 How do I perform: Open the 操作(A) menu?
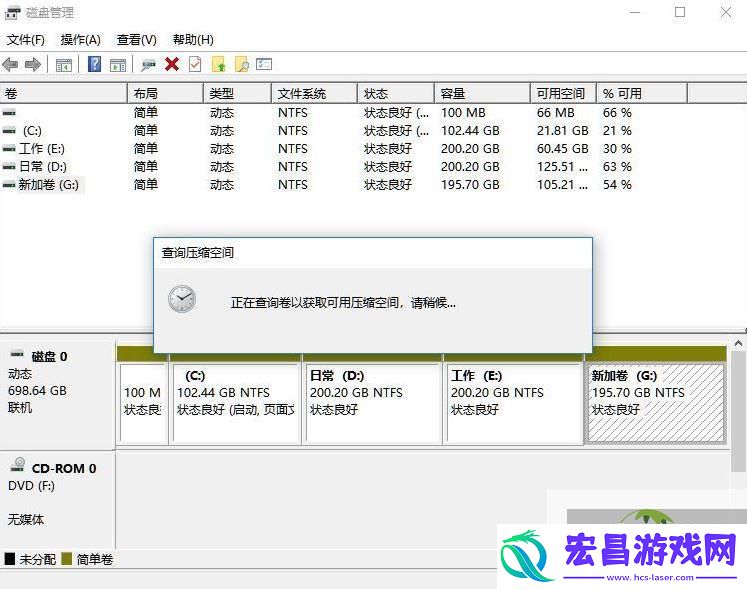point(81,40)
